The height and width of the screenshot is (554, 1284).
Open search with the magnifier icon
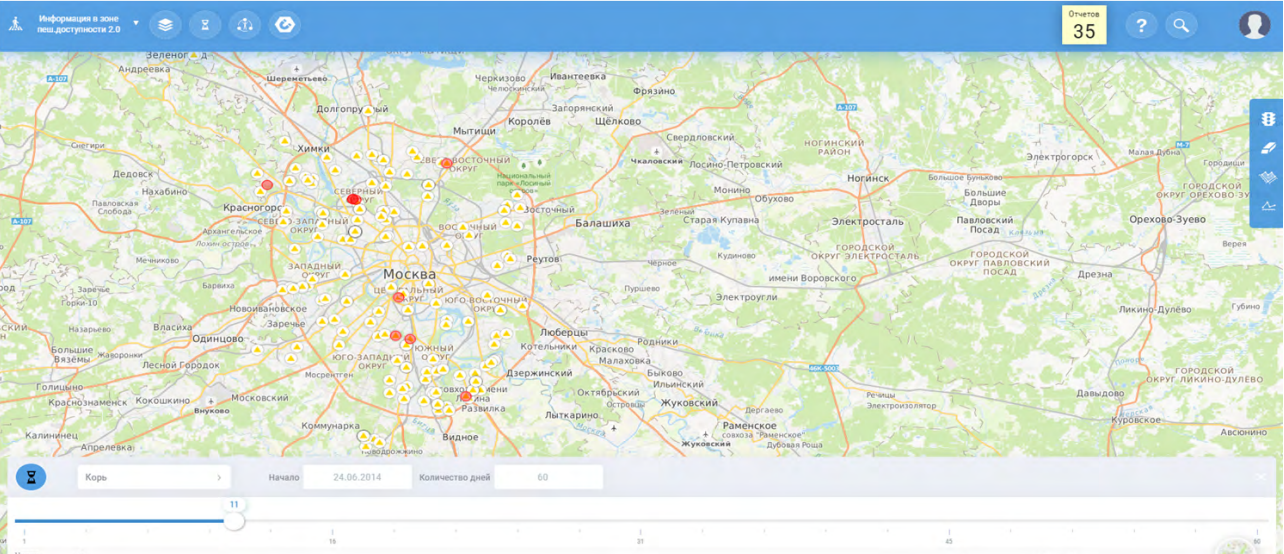1181,25
